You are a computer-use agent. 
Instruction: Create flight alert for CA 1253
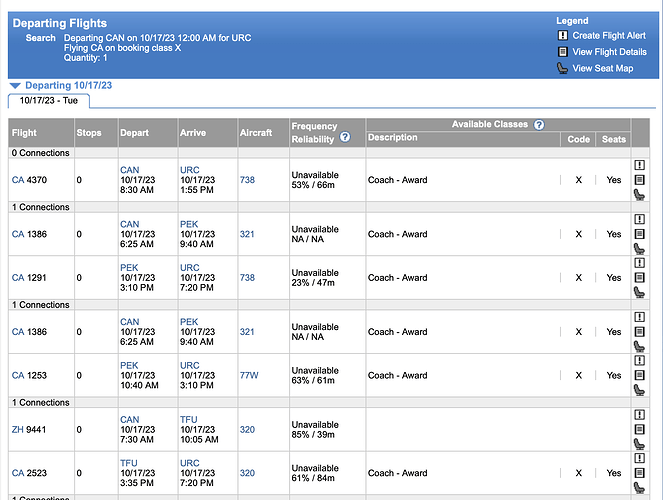tap(639, 361)
